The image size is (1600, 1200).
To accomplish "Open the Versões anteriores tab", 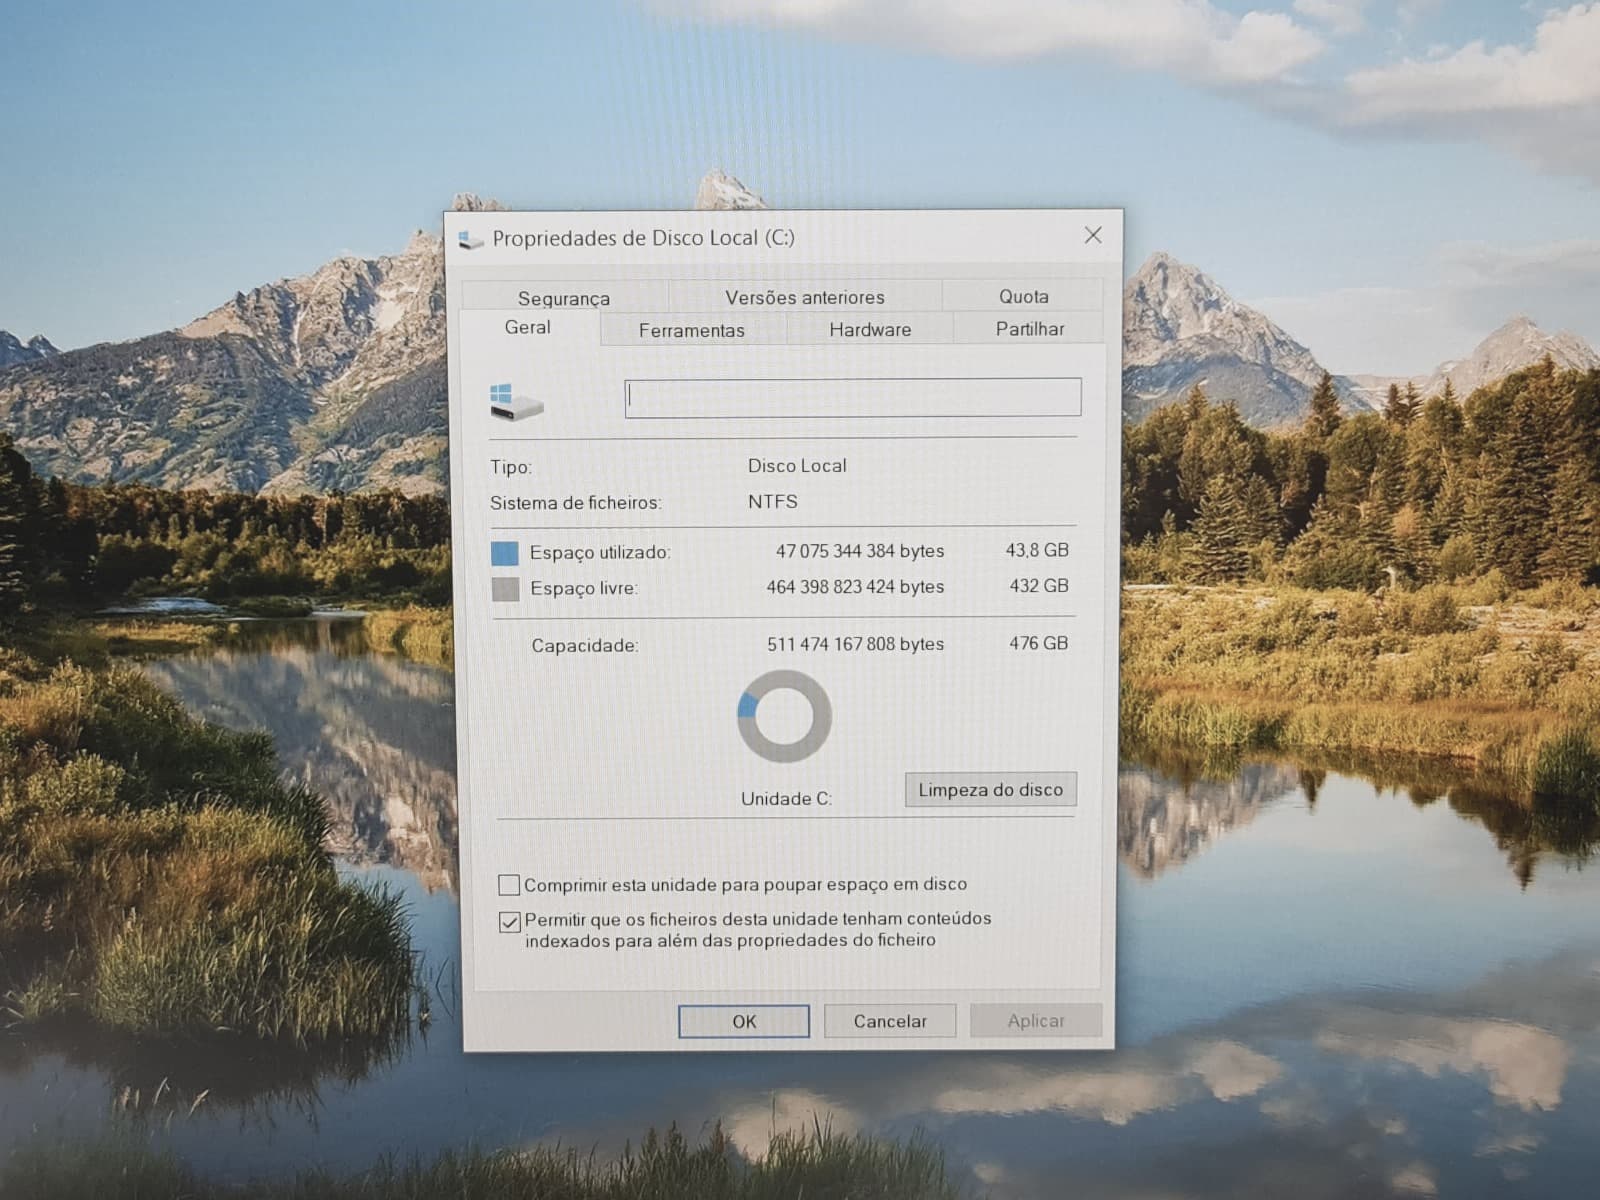I will (805, 296).
